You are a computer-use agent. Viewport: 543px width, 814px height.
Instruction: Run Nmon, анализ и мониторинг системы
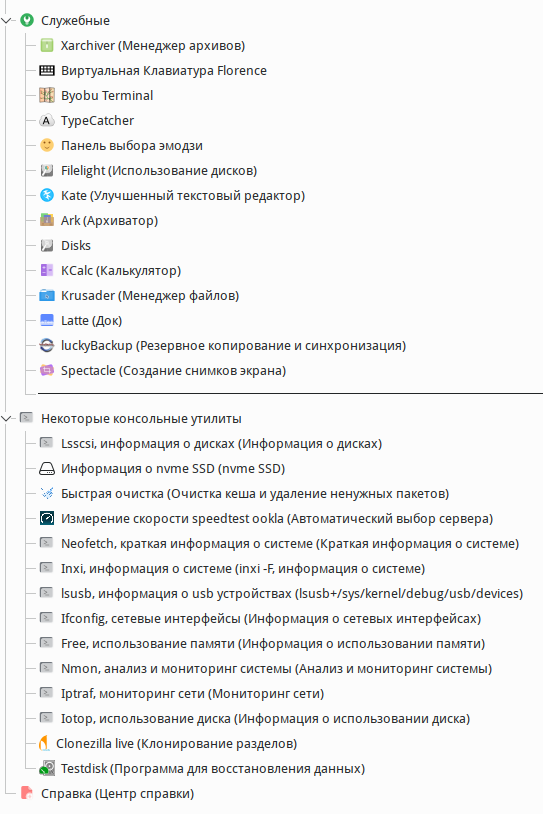[276, 669]
